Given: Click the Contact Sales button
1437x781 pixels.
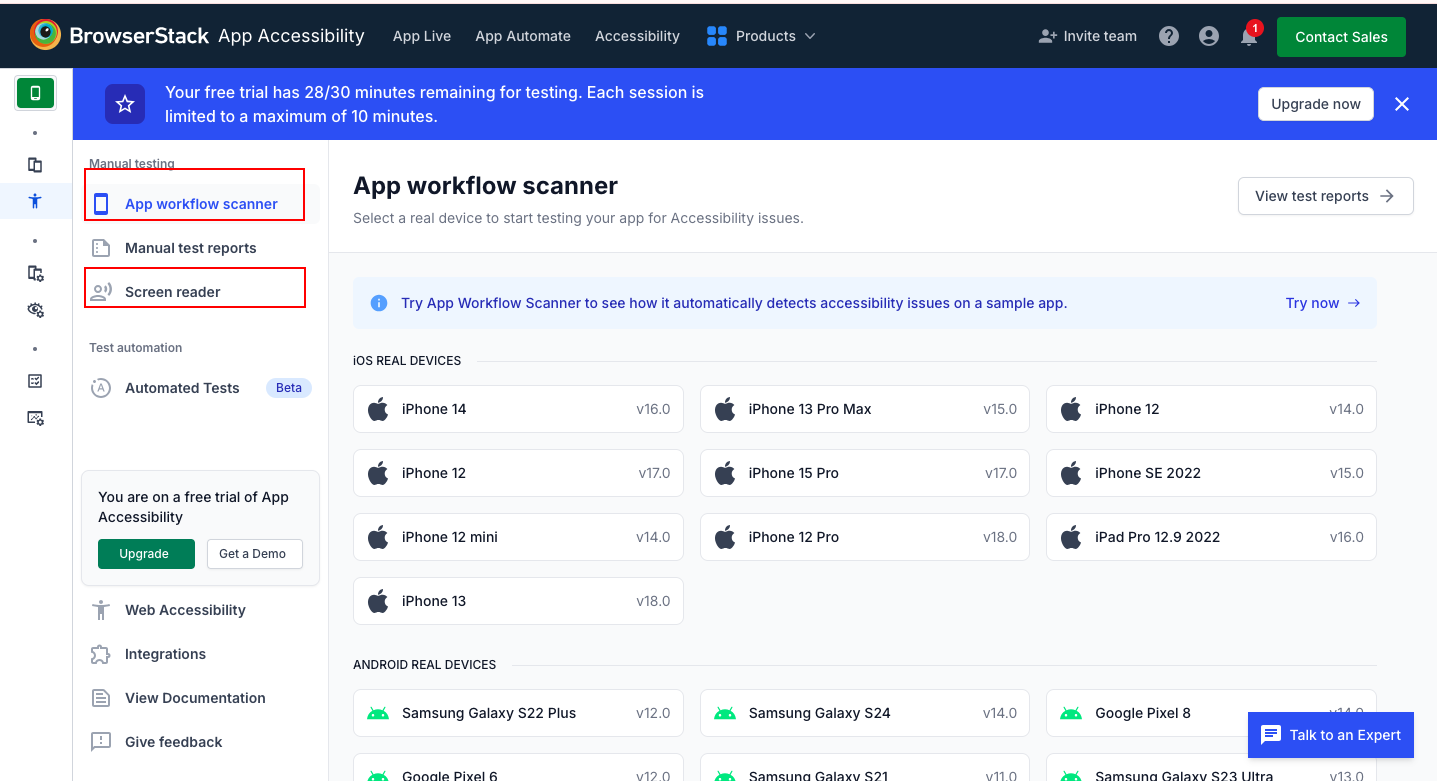Looking at the screenshot, I should 1341,37.
